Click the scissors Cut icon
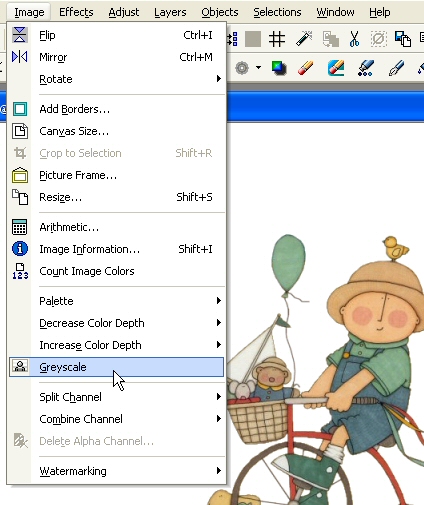The image size is (424, 505). point(354,39)
